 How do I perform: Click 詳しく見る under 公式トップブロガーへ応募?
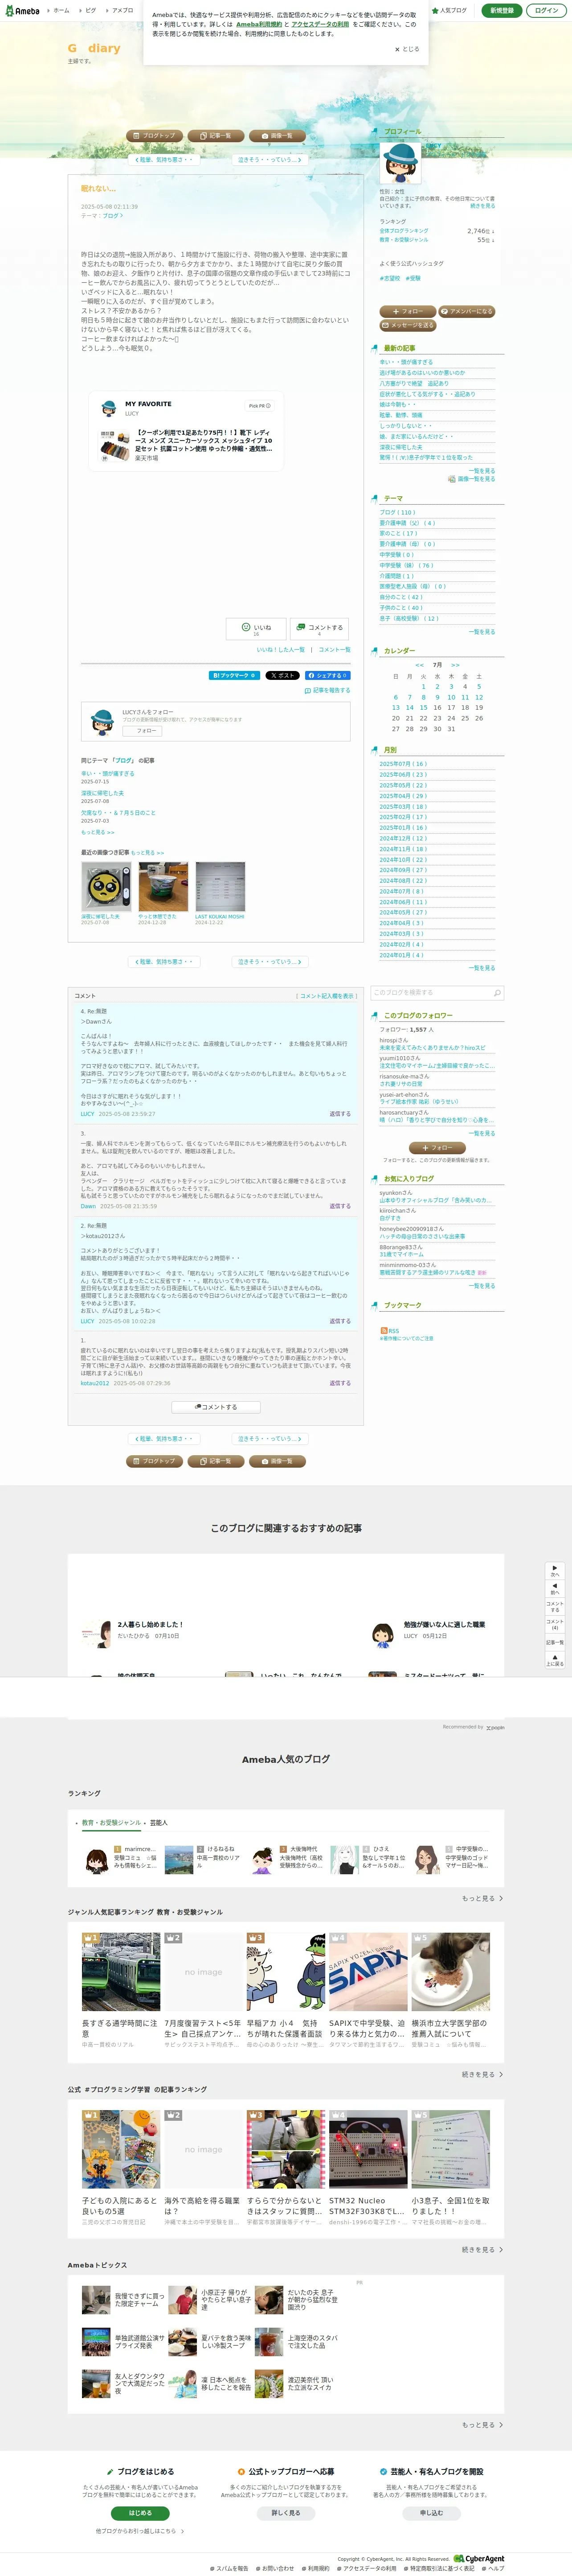(285, 2513)
